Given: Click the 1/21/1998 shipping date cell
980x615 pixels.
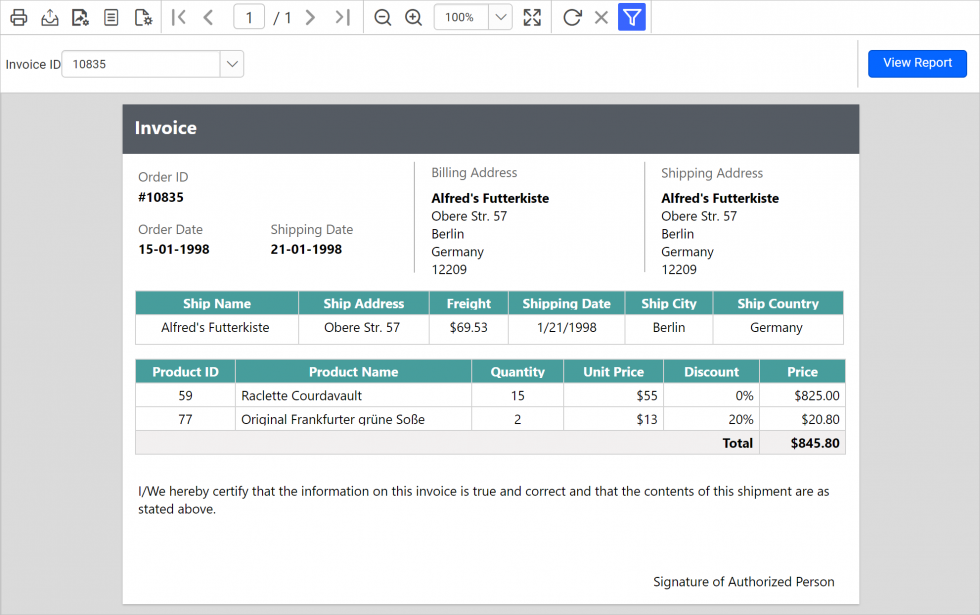Looking at the screenshot, I should point(567,328).
